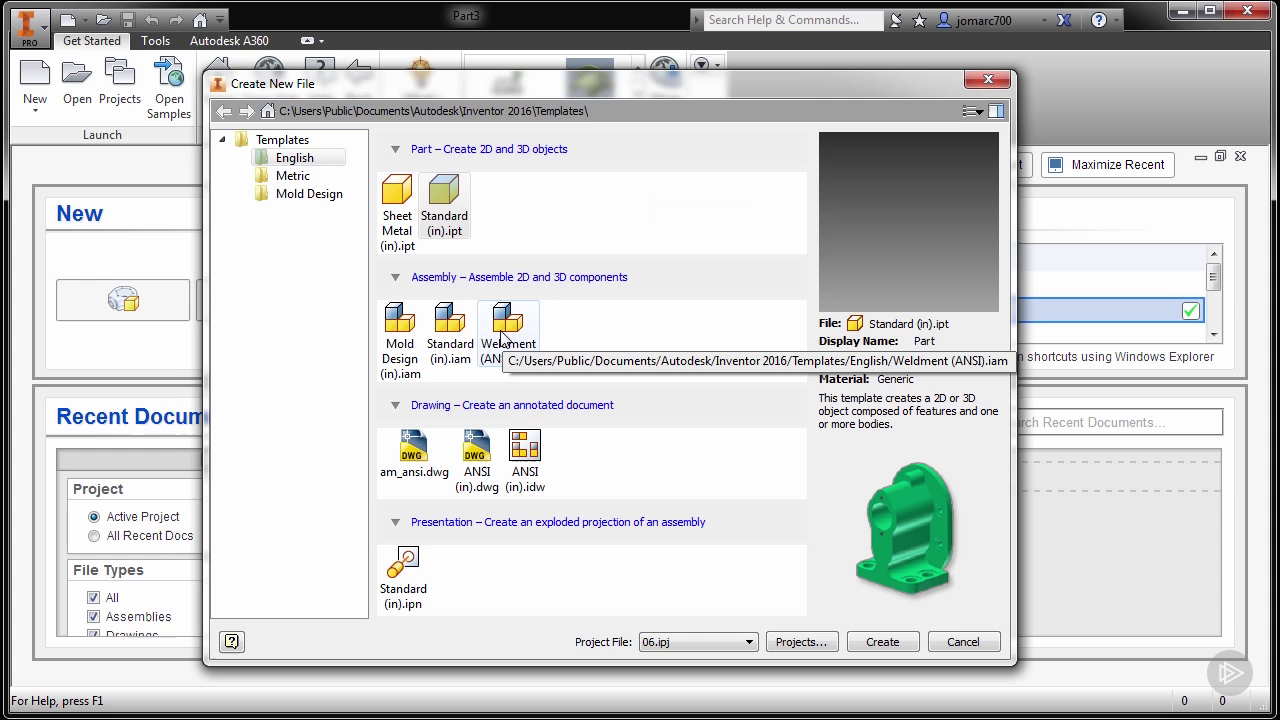Click the quick access Save icon
Image resolution: width=1280 pixels, height=720 pixels.
(x=128, y=20)
